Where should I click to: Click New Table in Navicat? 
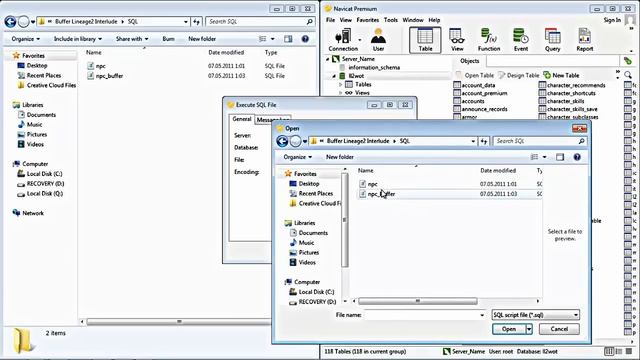(x=561, y=76)
